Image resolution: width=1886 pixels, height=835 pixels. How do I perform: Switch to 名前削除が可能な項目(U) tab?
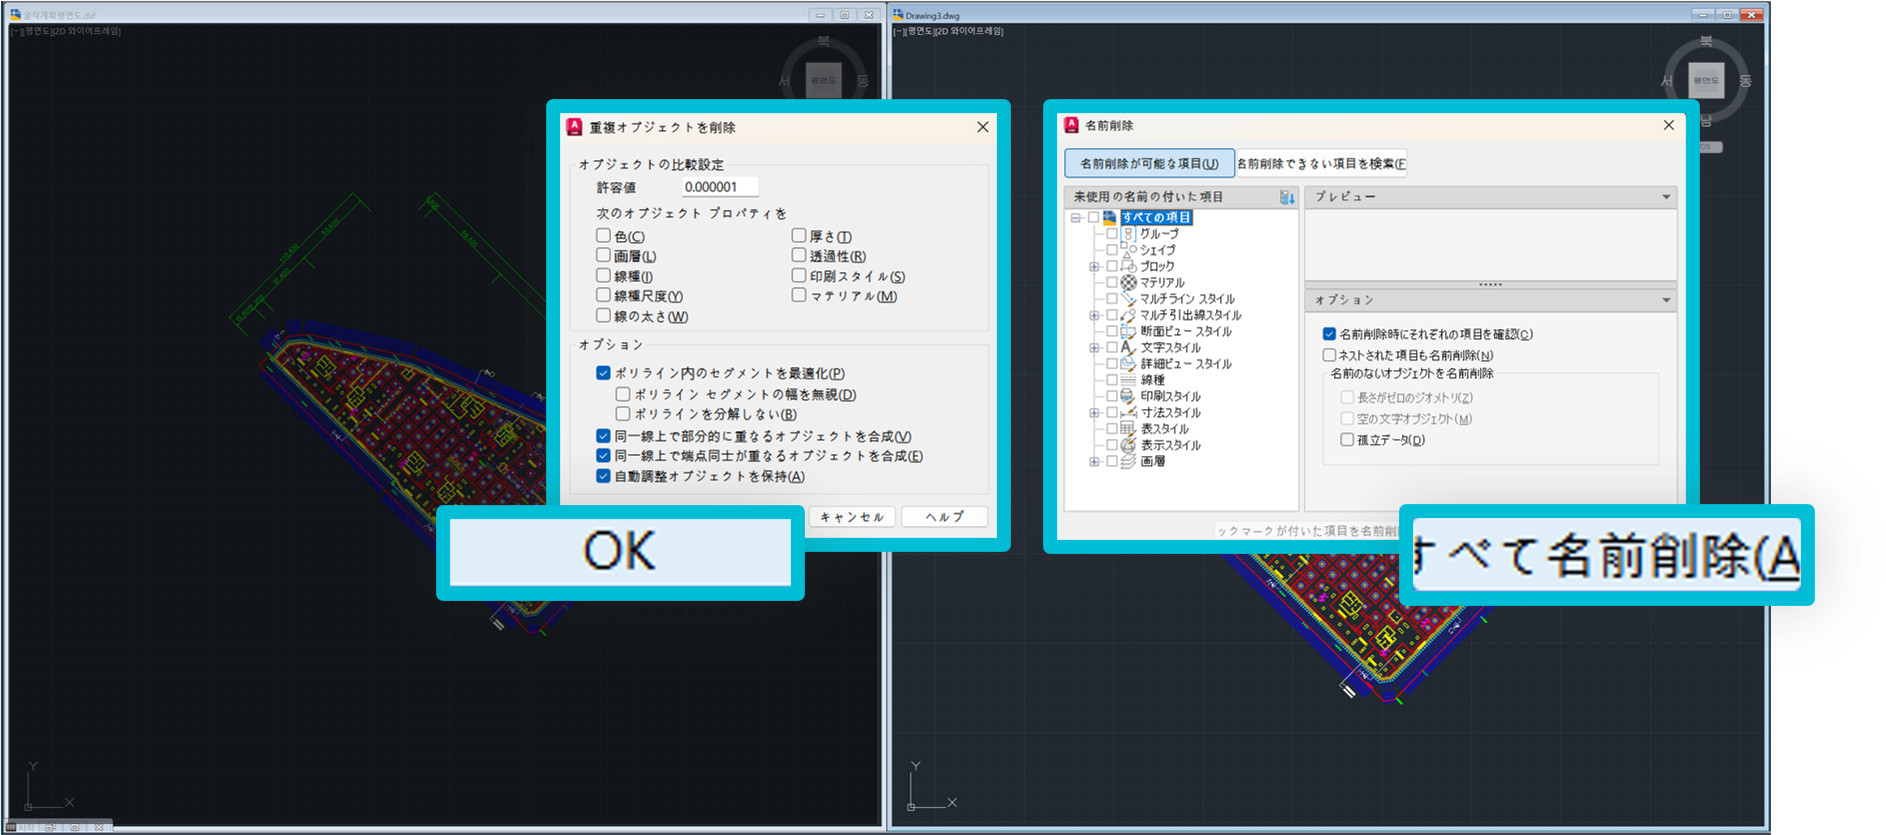pos(1149,163)
